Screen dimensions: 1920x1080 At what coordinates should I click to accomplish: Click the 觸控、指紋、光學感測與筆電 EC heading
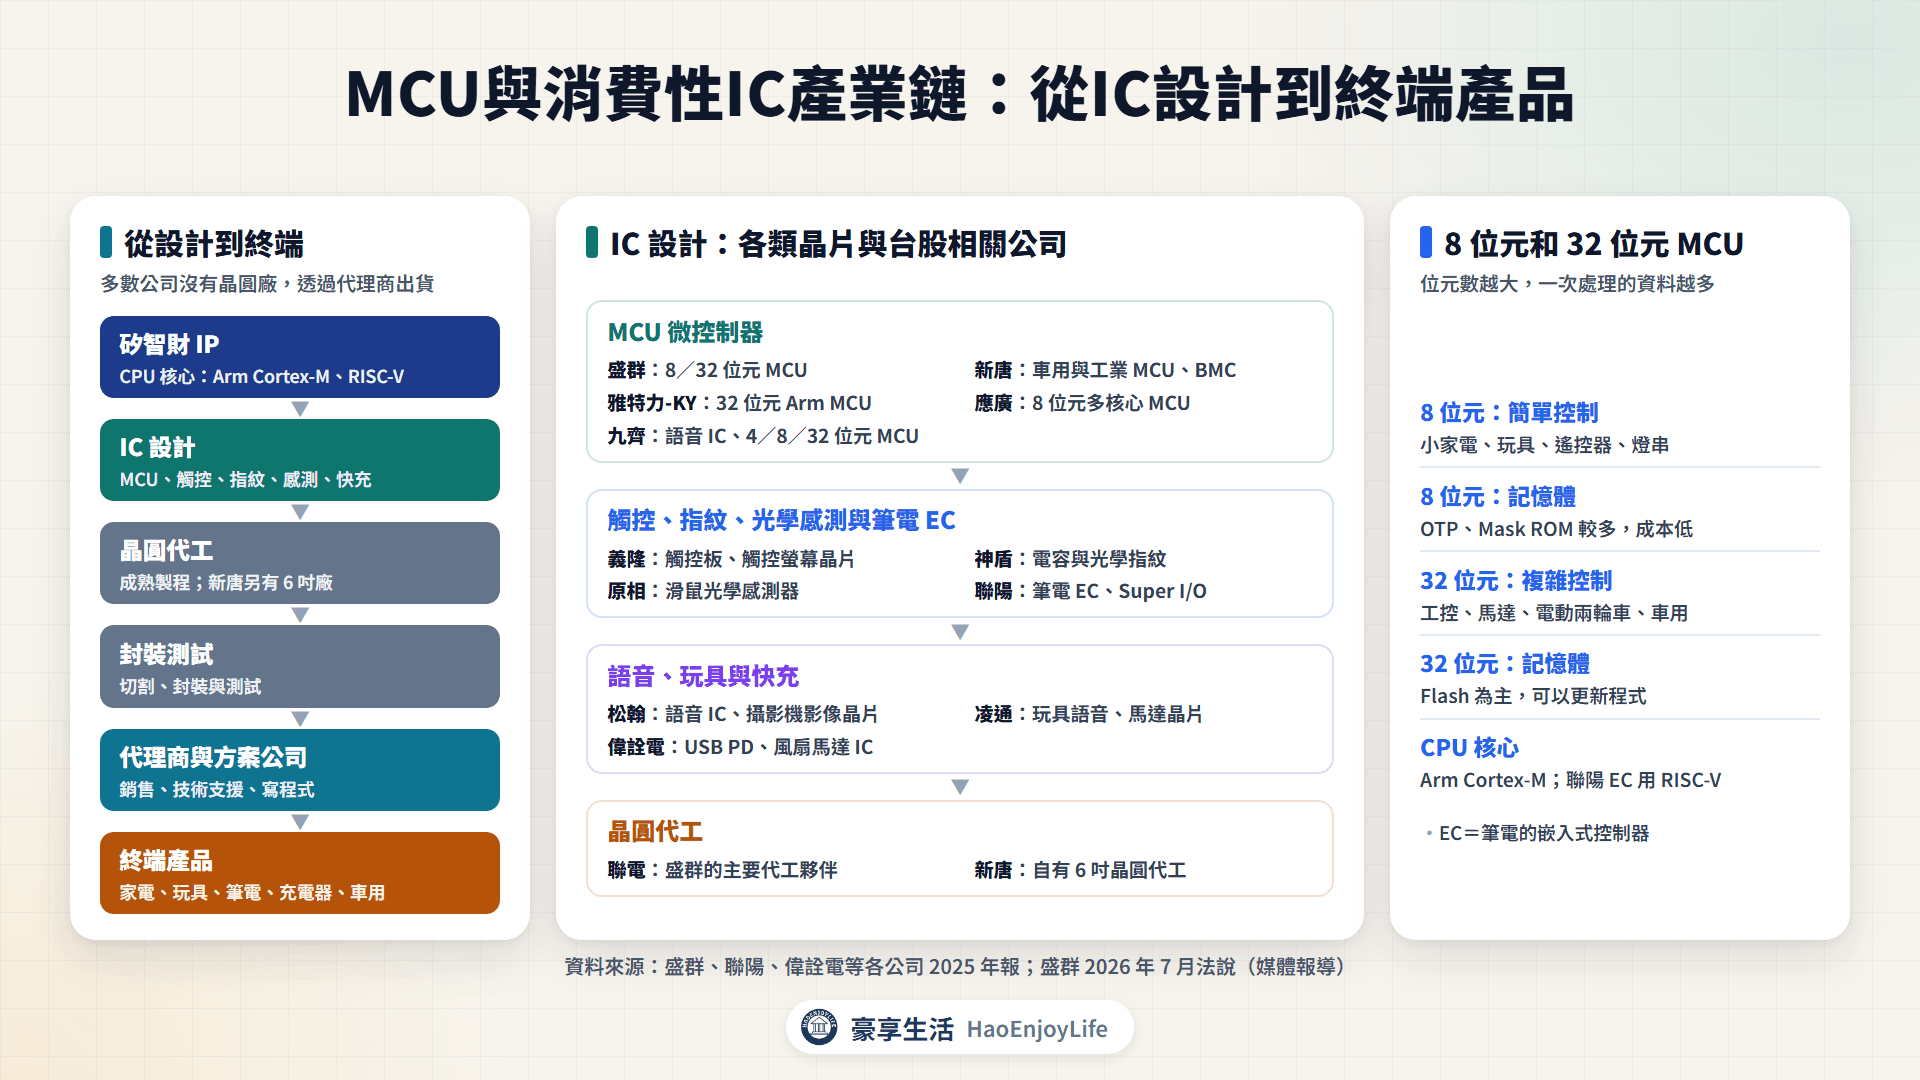[781, 520]
